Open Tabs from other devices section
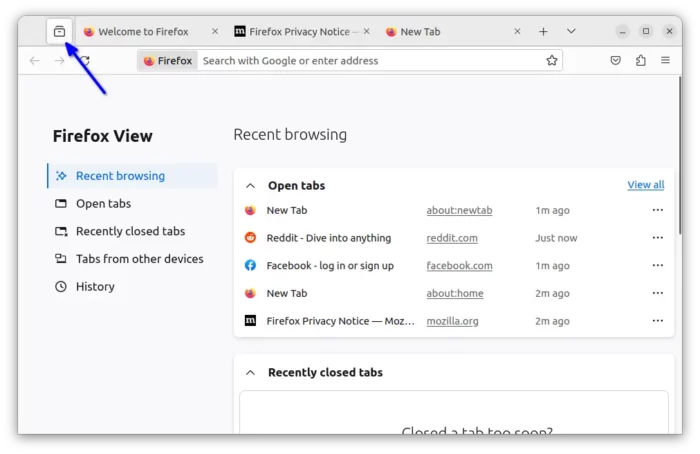 [132, 259]
